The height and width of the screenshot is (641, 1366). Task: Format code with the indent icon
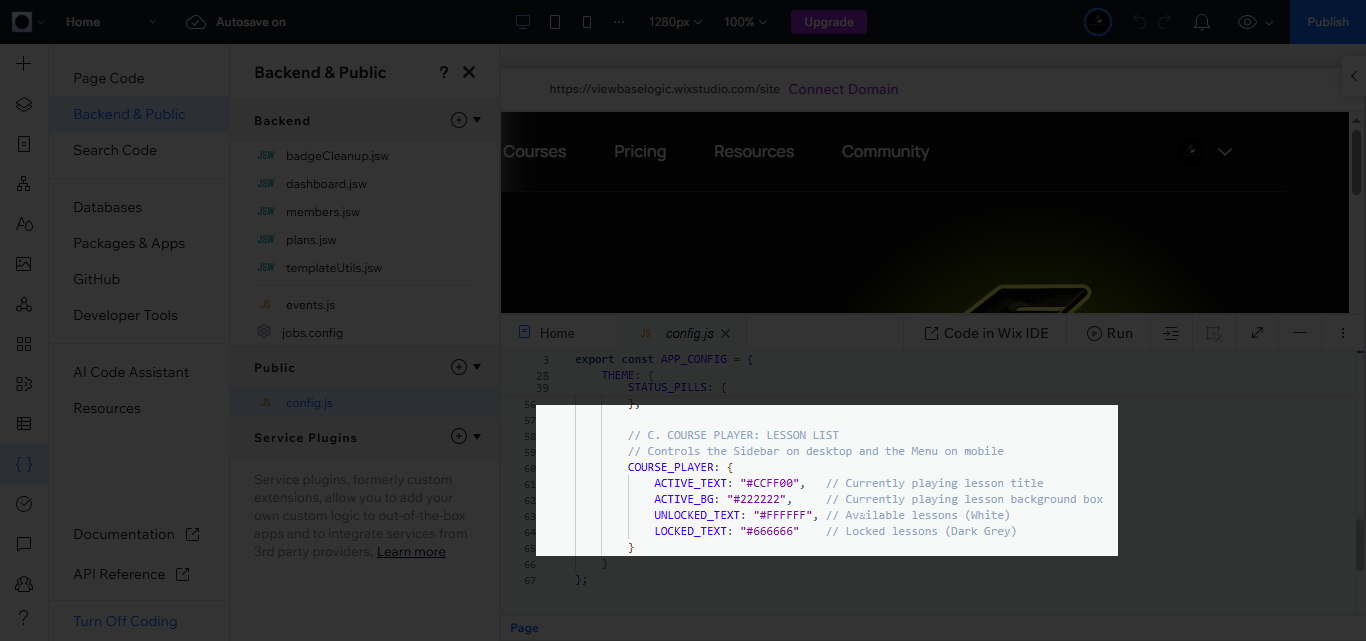[x=1171, y=333]
